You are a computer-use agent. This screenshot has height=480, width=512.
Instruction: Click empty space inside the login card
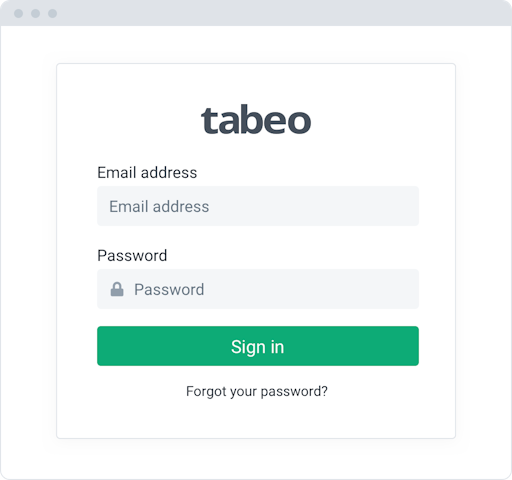(x=256, y=420)
